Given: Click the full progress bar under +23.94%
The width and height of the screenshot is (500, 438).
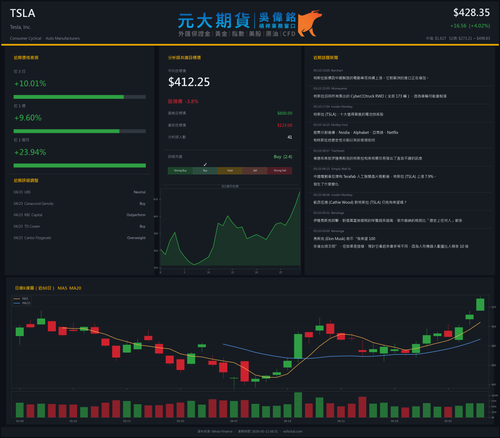Looking at the screenshot, I should [x=79, y=165].
